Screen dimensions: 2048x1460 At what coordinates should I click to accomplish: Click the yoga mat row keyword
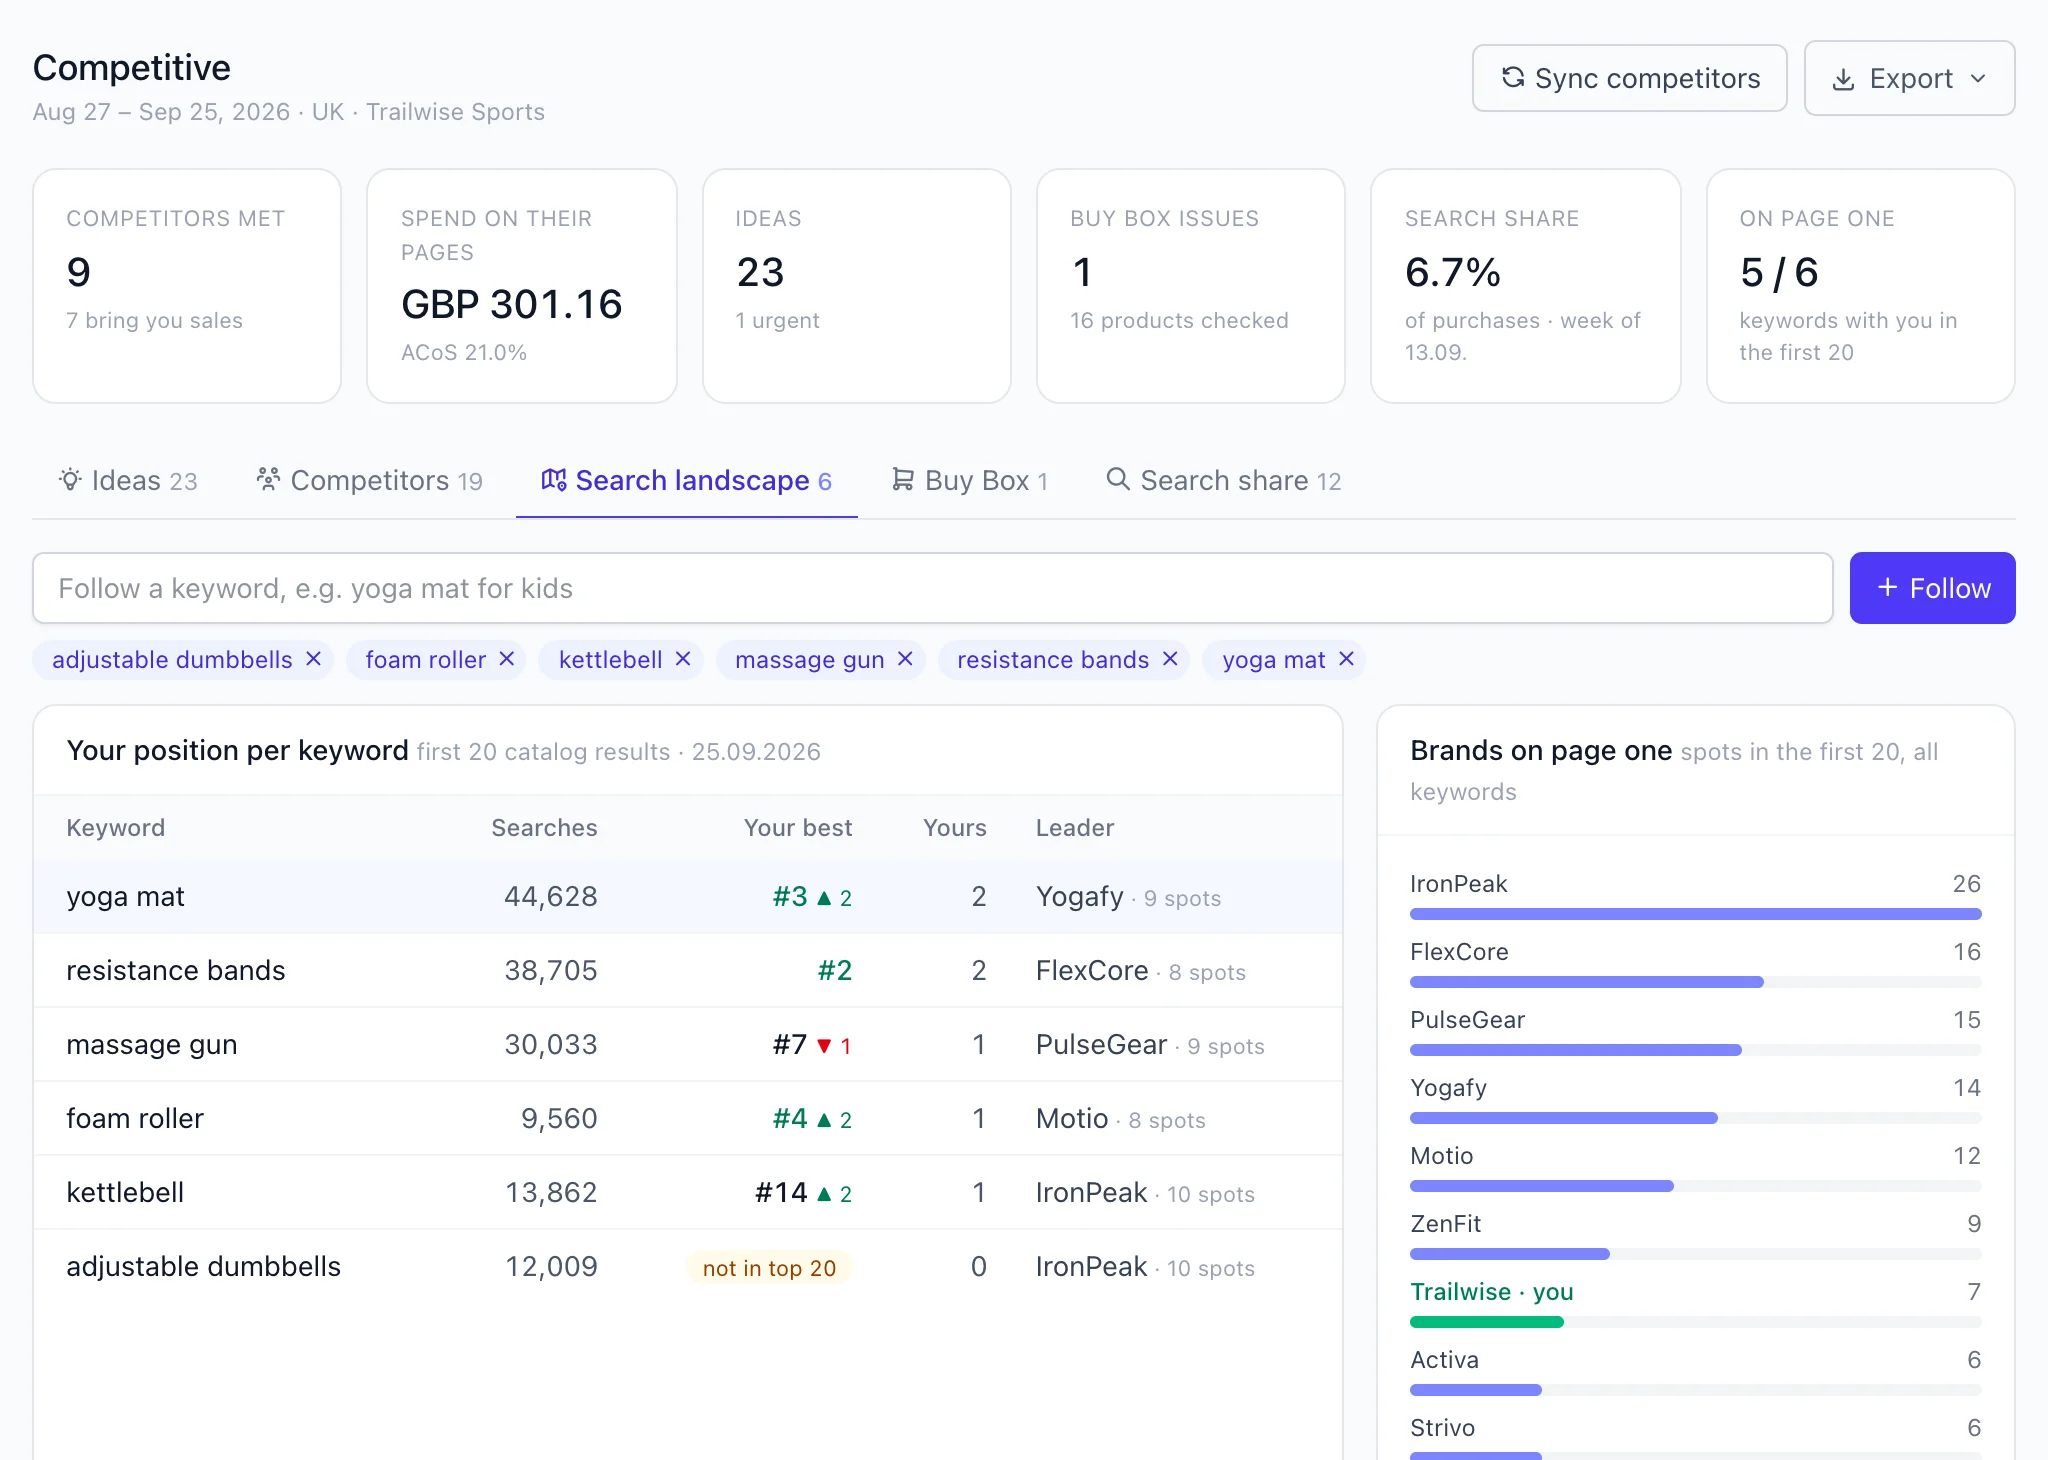click(x=125, y=897)
